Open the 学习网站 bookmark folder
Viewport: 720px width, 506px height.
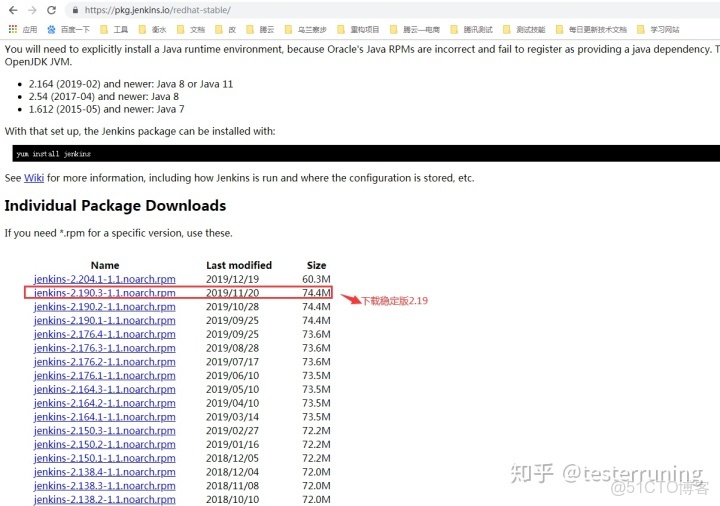(658, 29)
